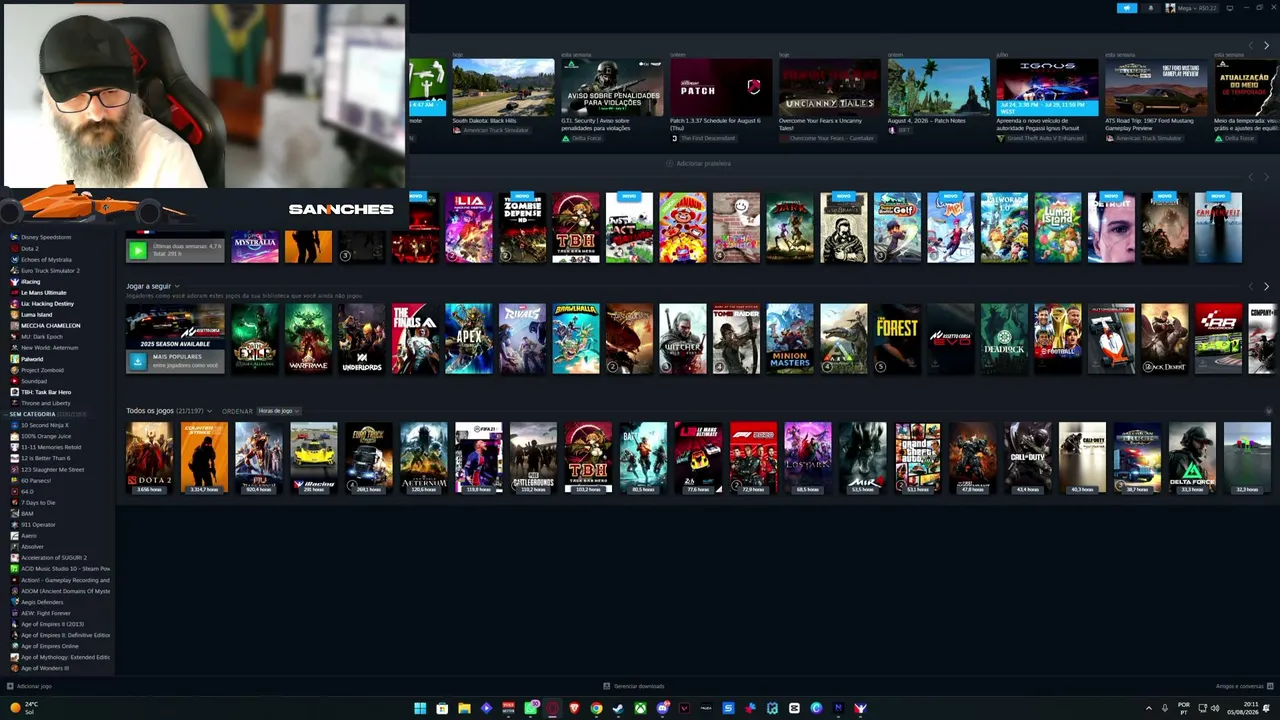Open the Apex Legends cover in Jogar a seguir
This screenshot has width=1280, height=720.
469,338
